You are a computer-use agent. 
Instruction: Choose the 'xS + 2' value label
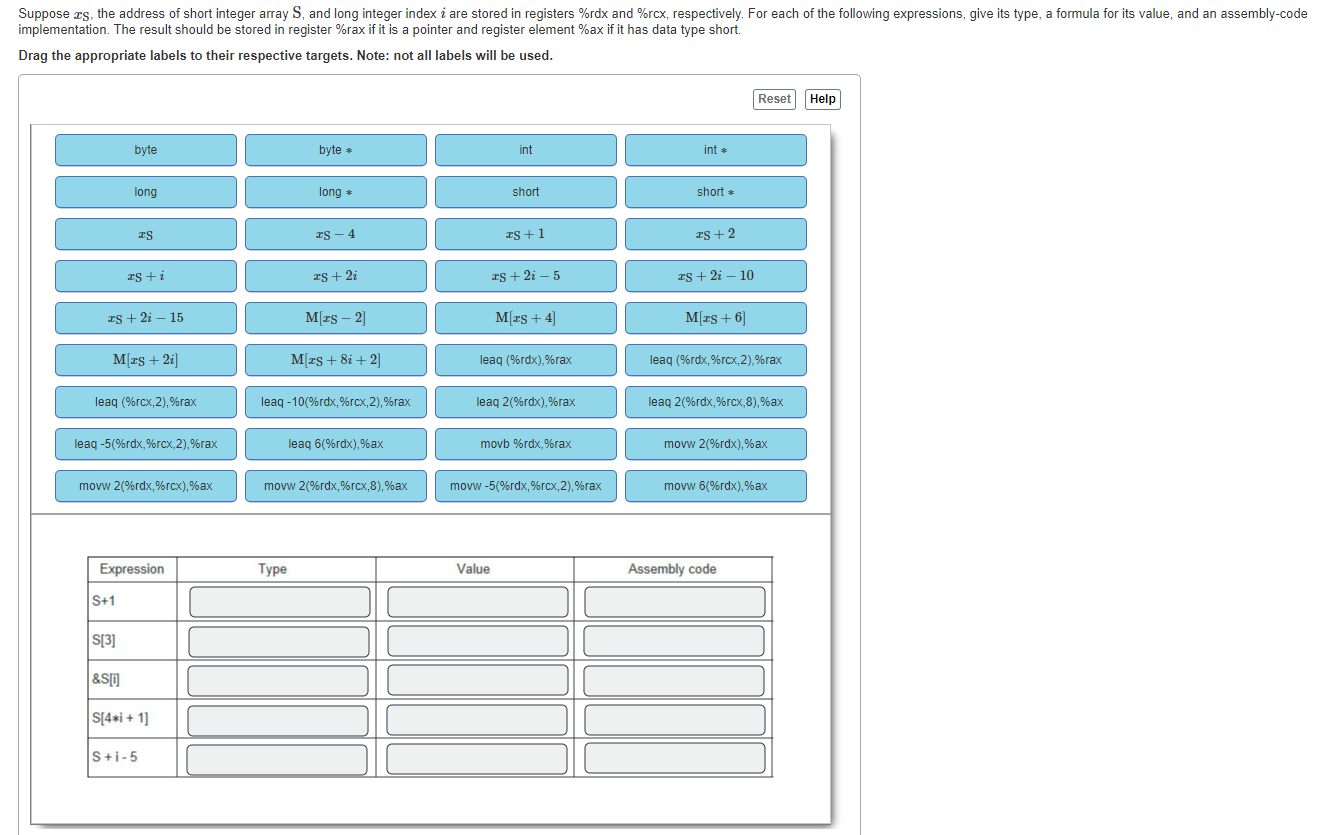pos(716,234)
